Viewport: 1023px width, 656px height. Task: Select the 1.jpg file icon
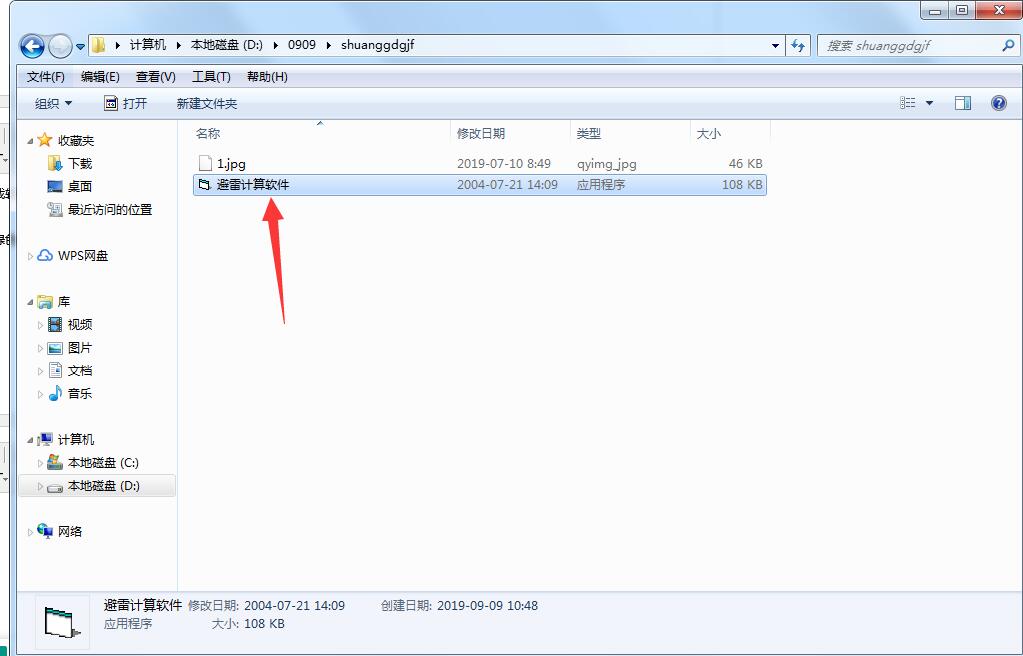(205, 163)
